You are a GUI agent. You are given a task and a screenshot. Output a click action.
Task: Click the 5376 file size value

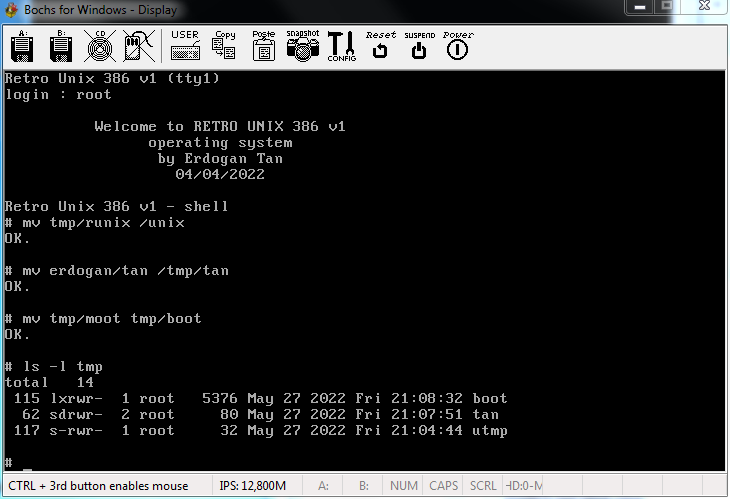click(x=220, y=398)
